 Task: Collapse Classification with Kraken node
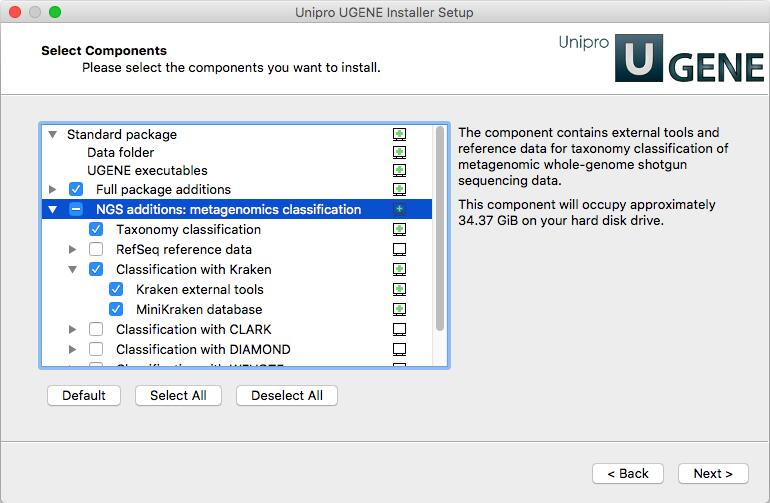coord(73,269)
